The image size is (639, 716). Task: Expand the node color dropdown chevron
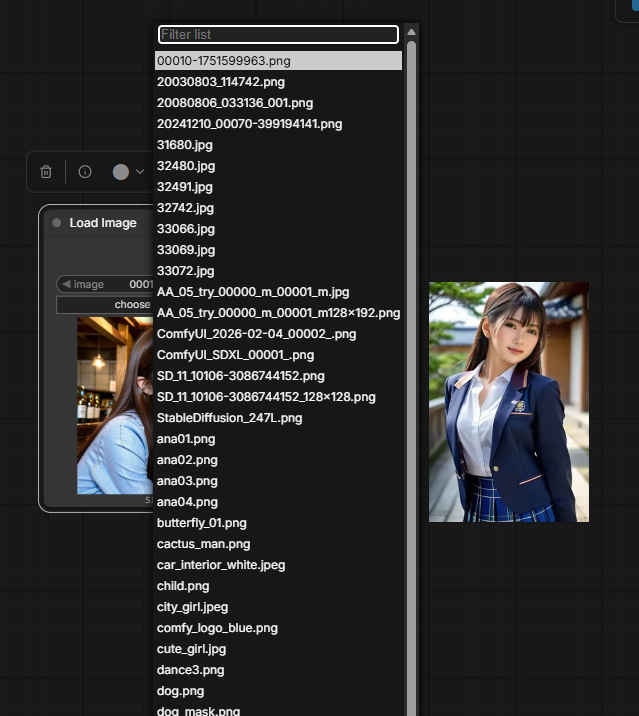[x=140, y=172]
